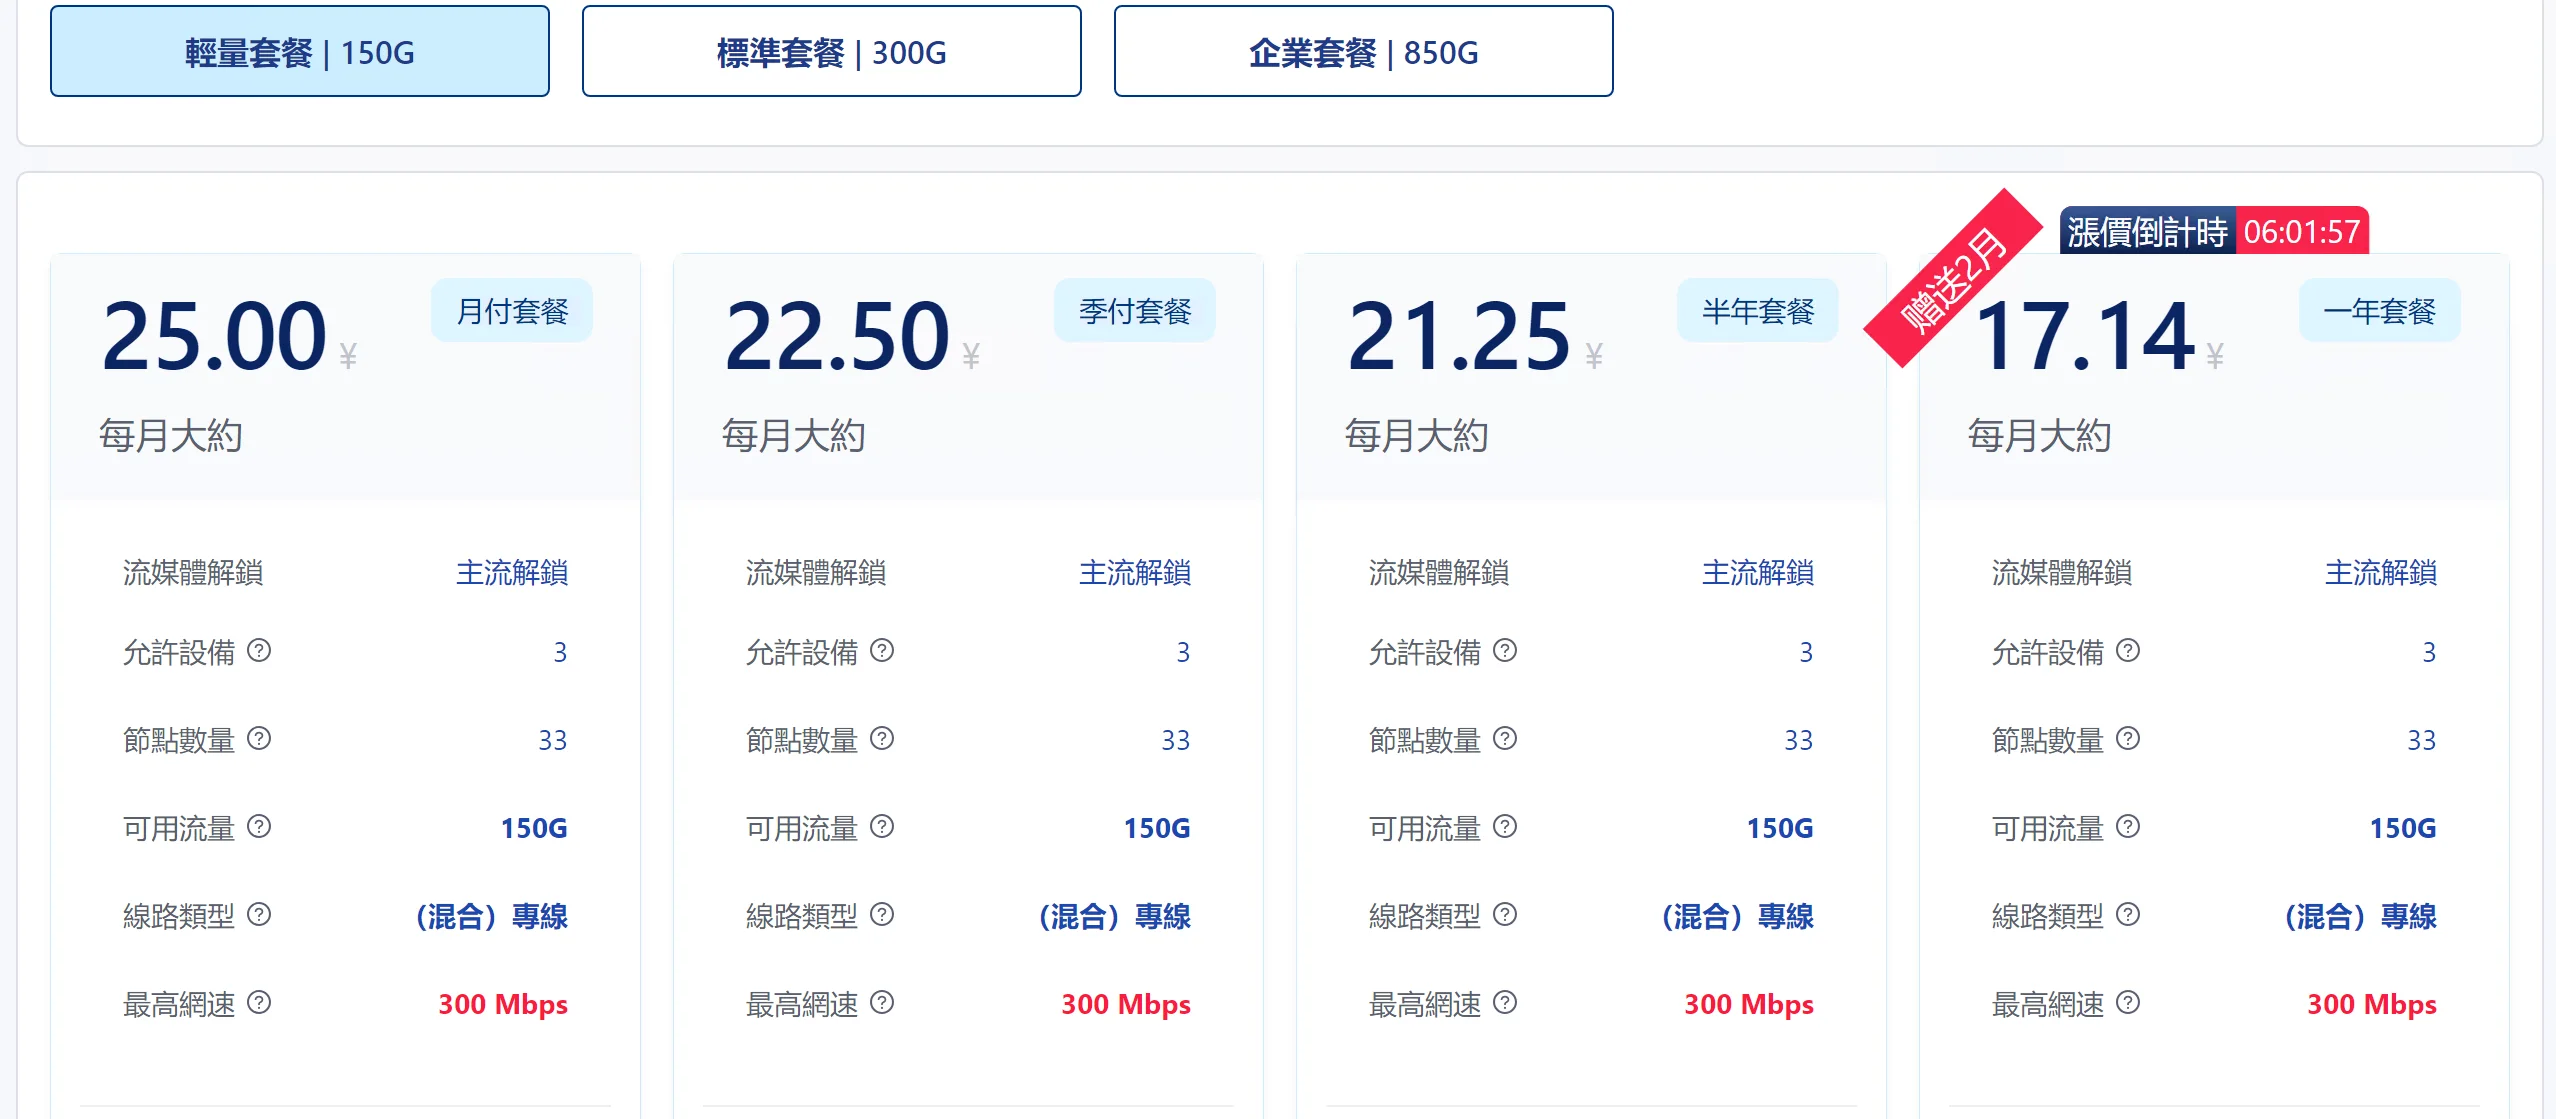Click 300 Mbps in the yearly plan
Screen dimensions: 2556x1119
coord(2372,1004)
